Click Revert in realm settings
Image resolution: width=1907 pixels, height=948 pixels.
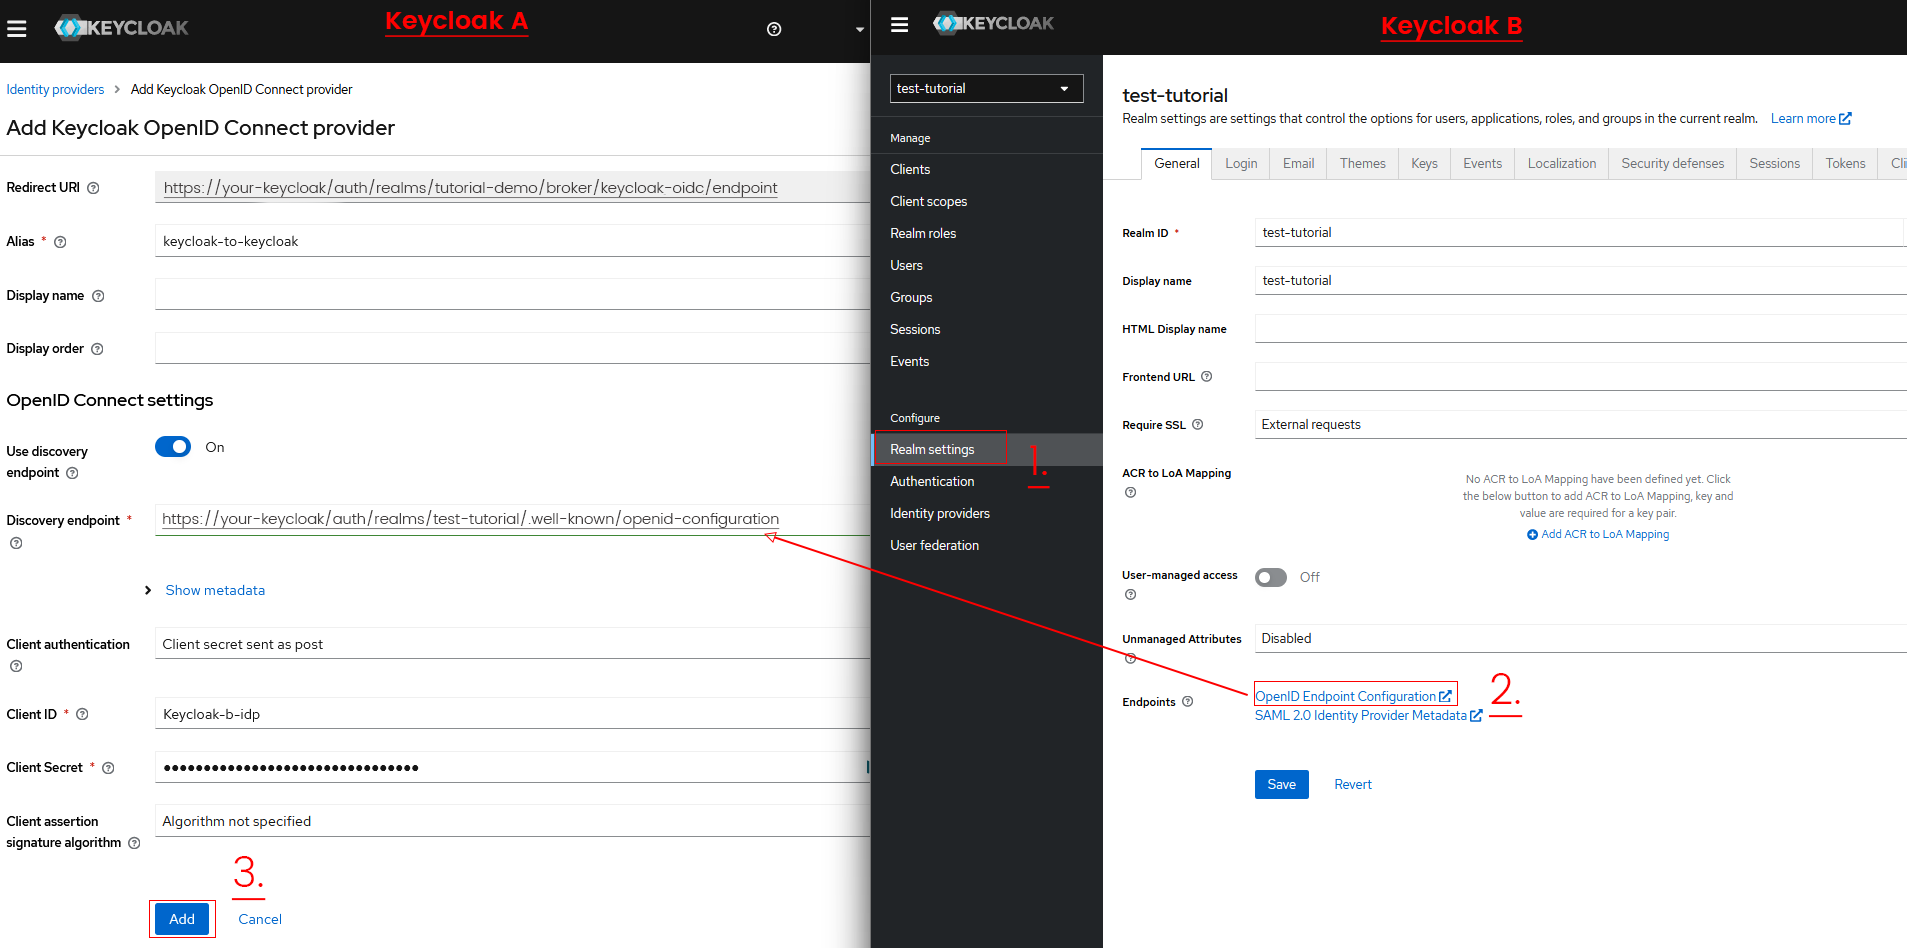(1353, 784)
